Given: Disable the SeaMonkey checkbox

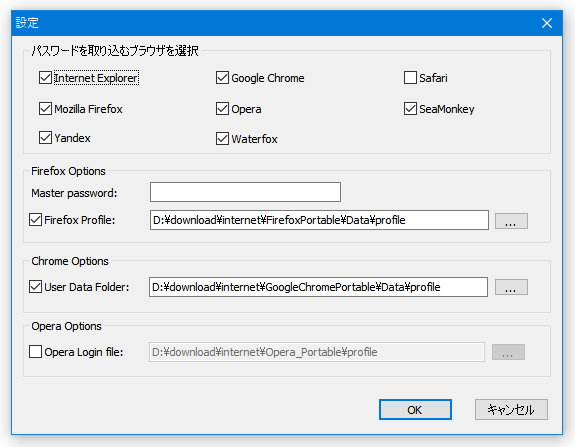Looking at the screenshot, I should (410, 109).
